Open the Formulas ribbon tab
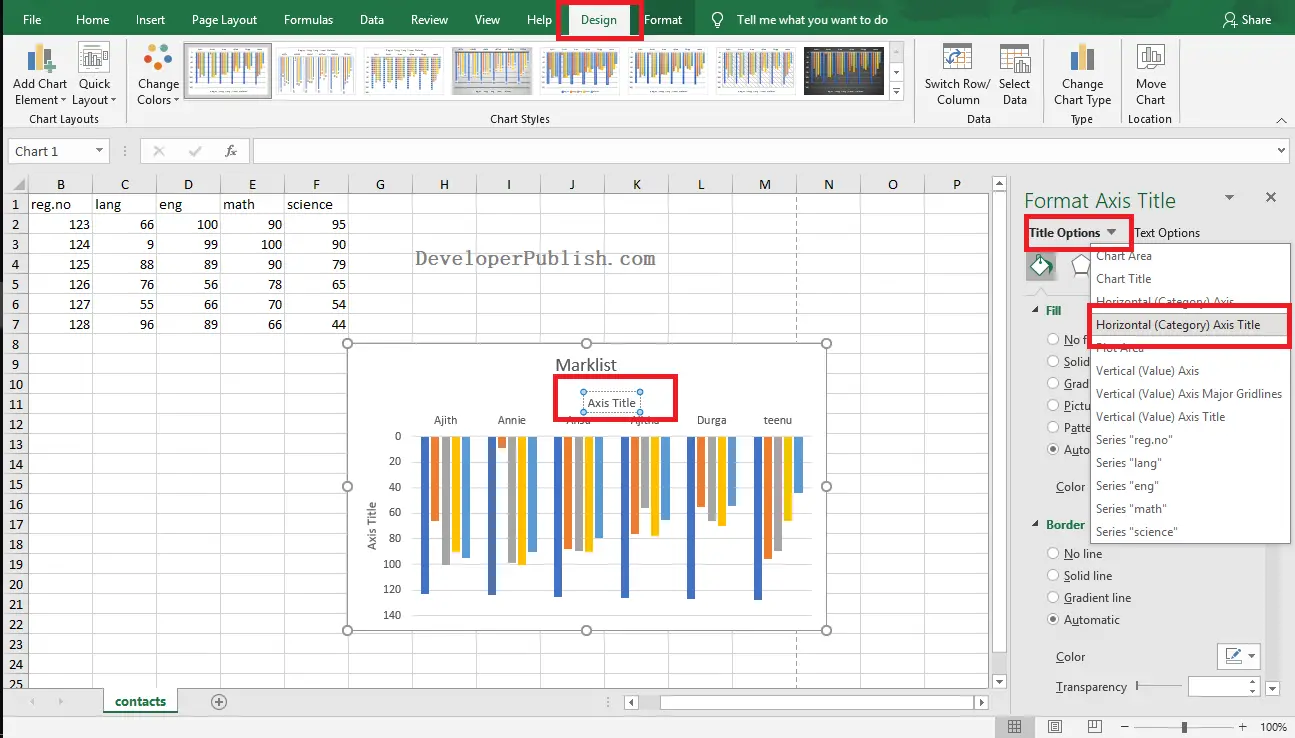 309,20
